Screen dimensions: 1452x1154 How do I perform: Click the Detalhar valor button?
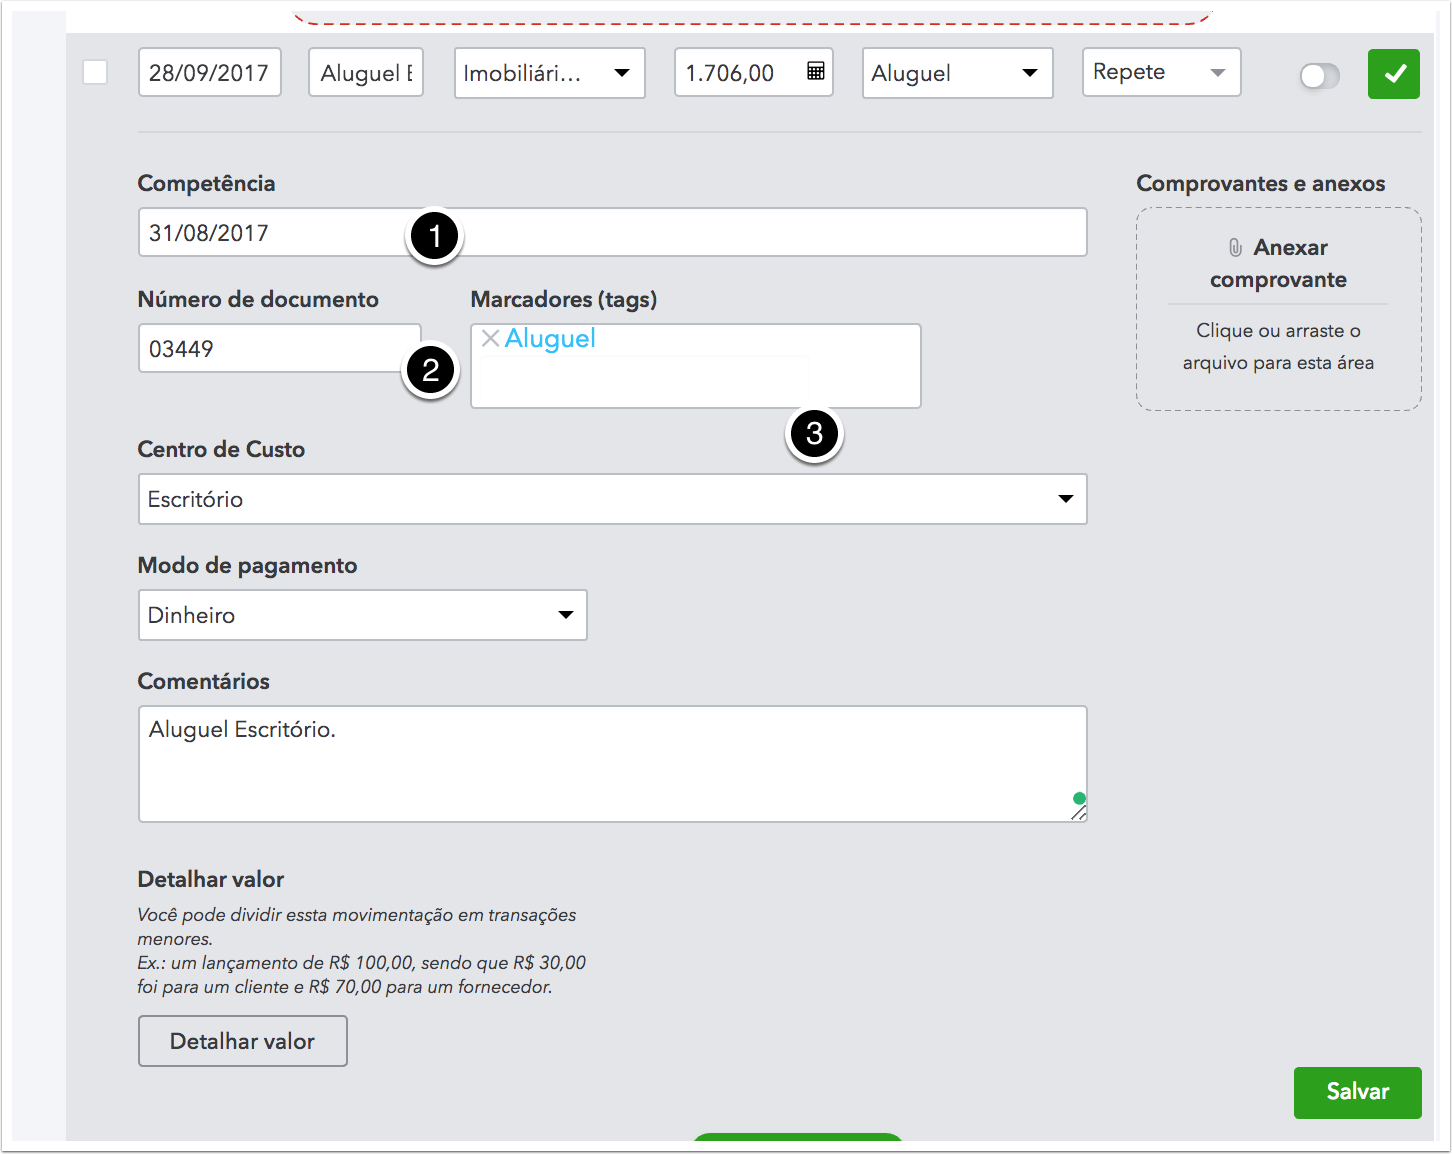pyautogui.click(x=242, y=1041)
